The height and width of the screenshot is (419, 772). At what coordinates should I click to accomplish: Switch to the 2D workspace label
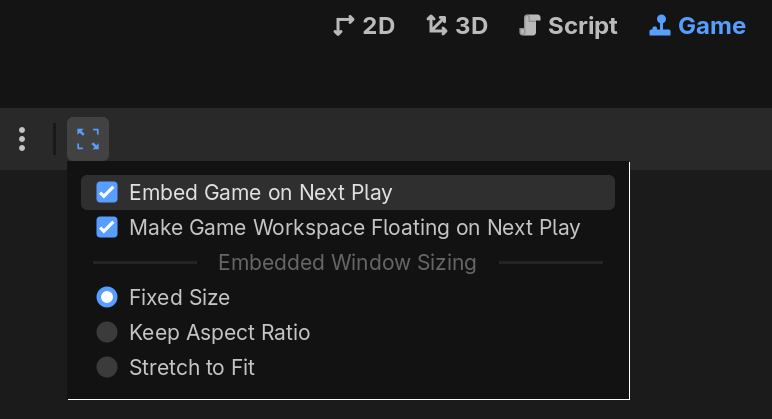379,26
